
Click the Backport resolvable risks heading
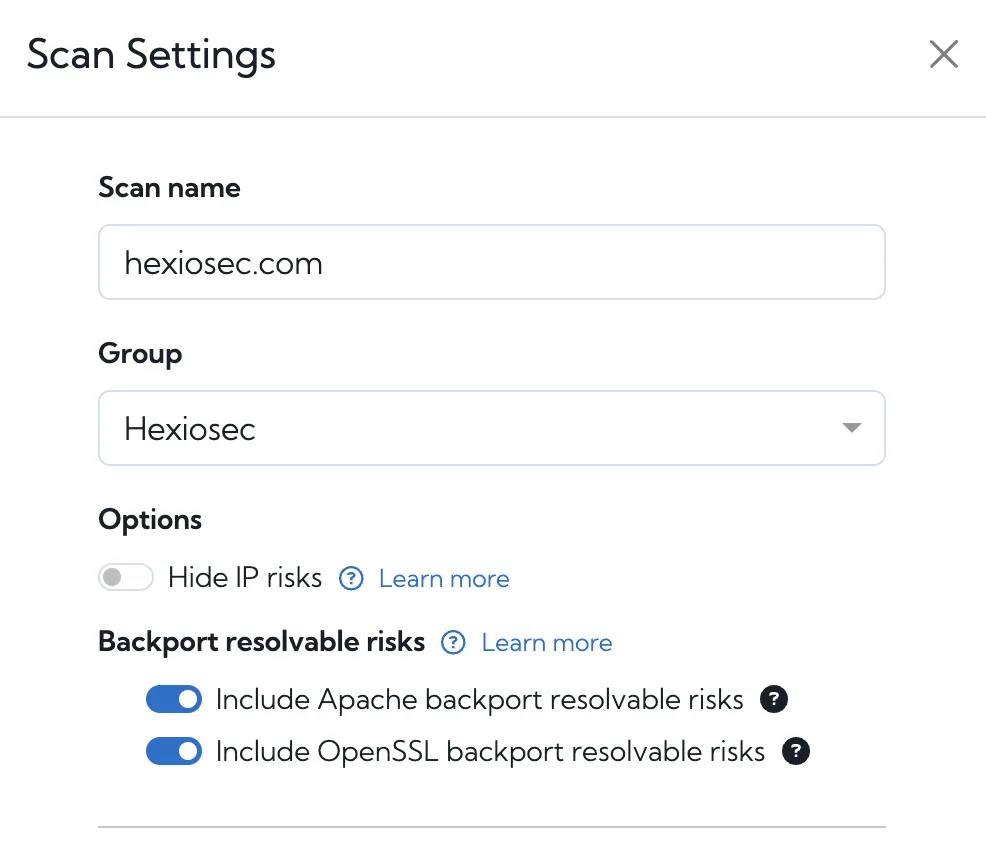[260, 642]
